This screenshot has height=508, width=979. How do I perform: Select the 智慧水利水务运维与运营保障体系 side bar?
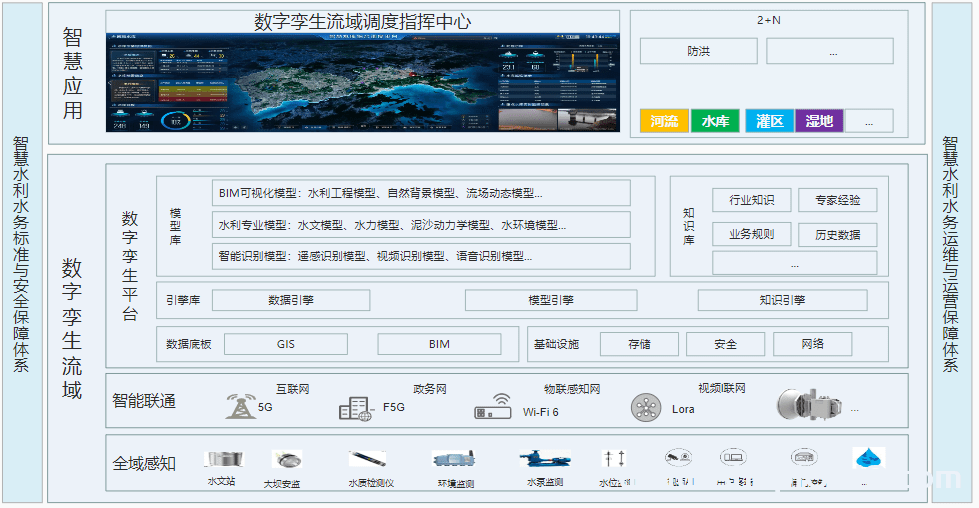(x=951, y=253)
